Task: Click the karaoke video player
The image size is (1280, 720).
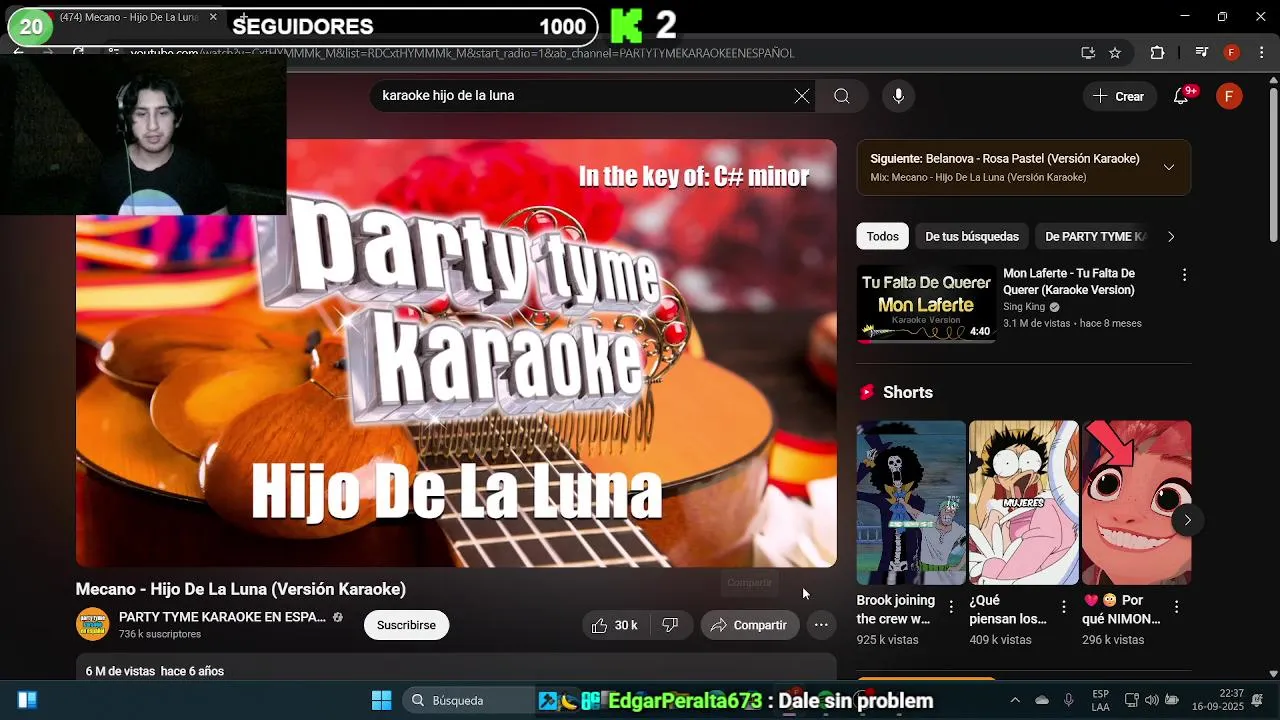Action: tap(456, 353)
